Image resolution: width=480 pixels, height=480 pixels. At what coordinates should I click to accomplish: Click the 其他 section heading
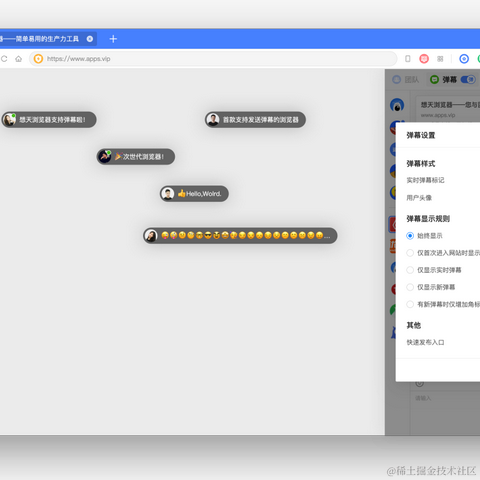tap(414, 325)
